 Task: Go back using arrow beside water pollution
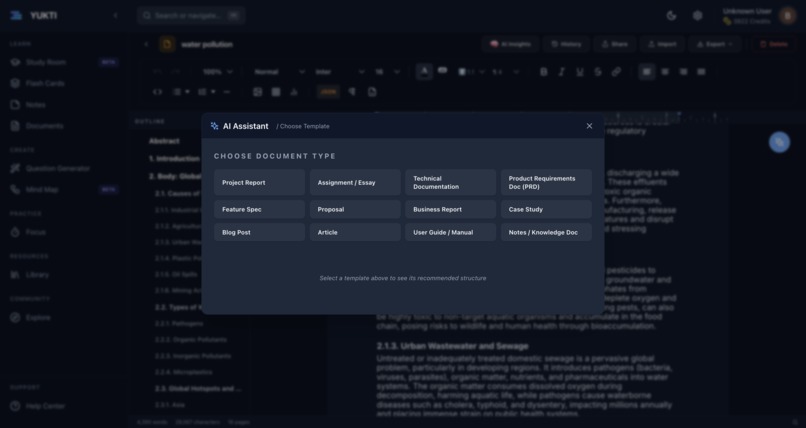[x=146, y=45]
